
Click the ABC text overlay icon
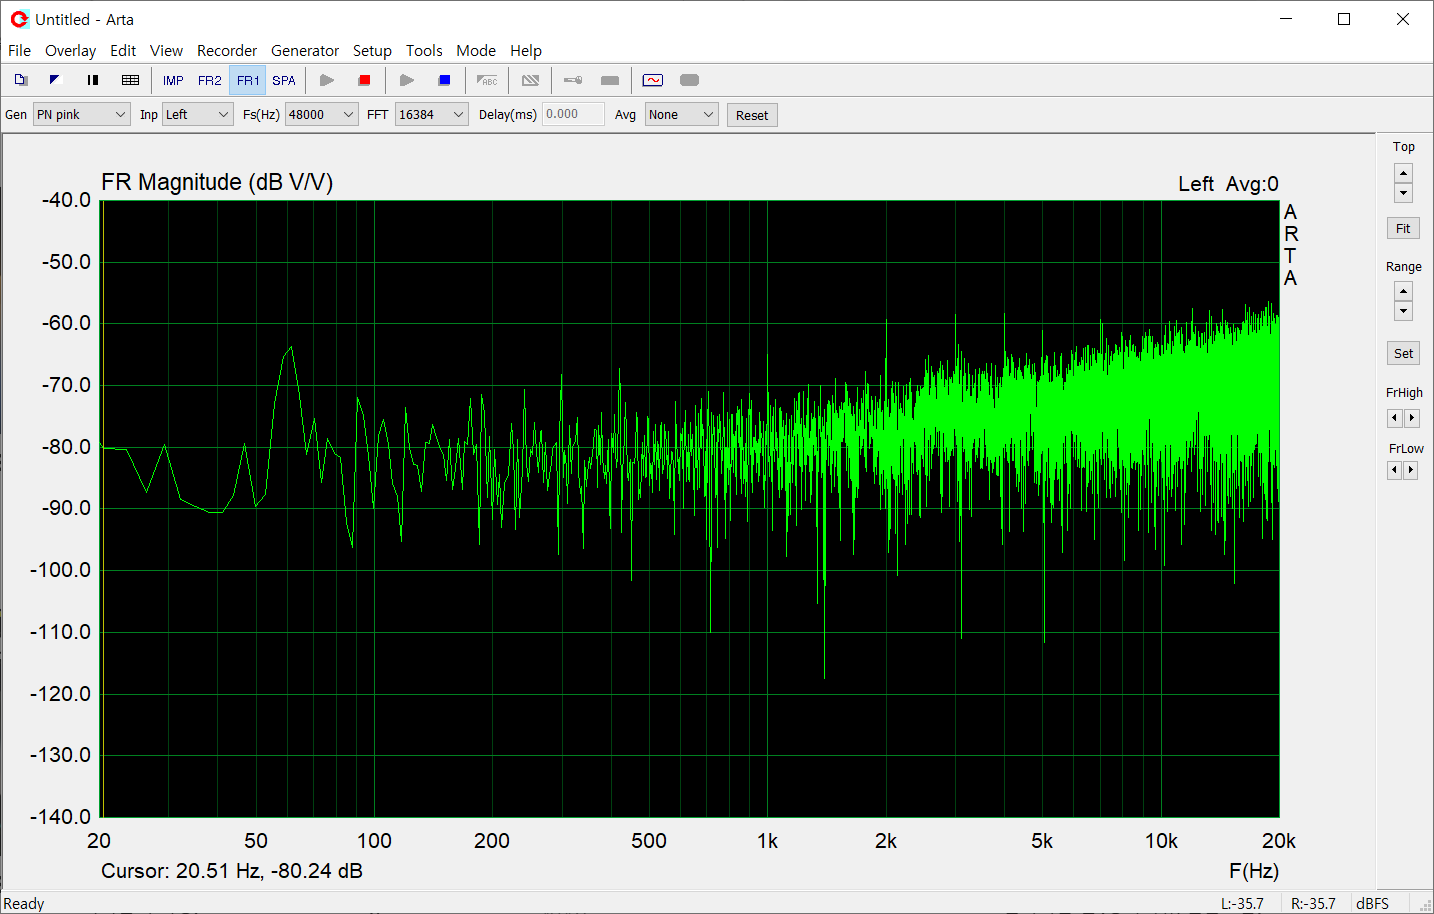tap(487, 80)
